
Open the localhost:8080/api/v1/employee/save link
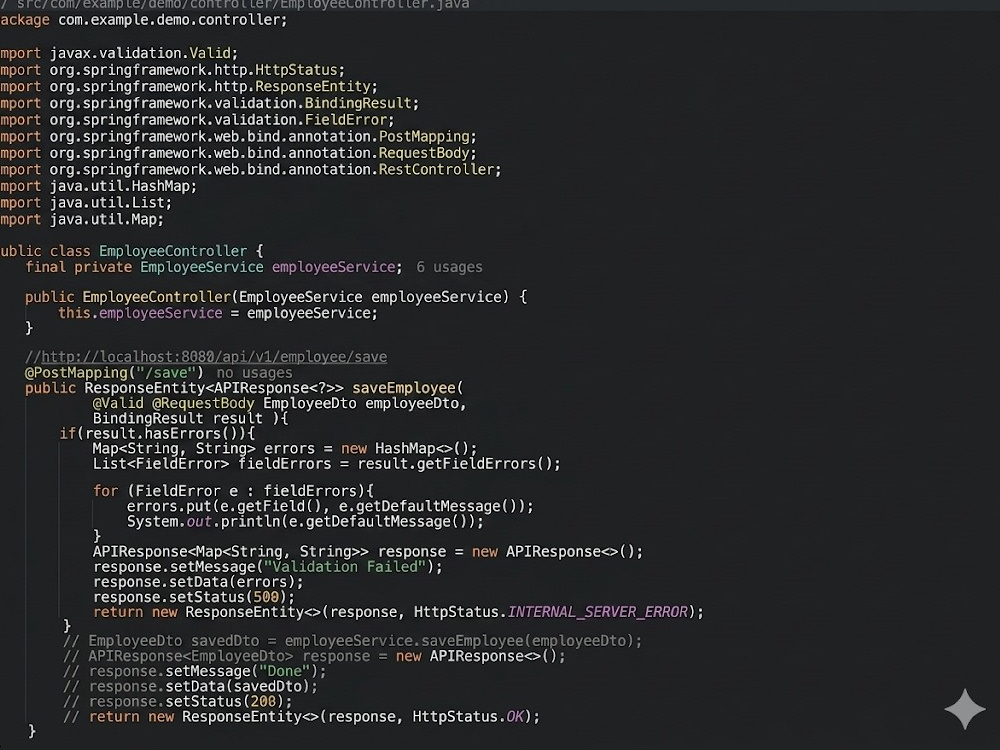pos(214,357)
